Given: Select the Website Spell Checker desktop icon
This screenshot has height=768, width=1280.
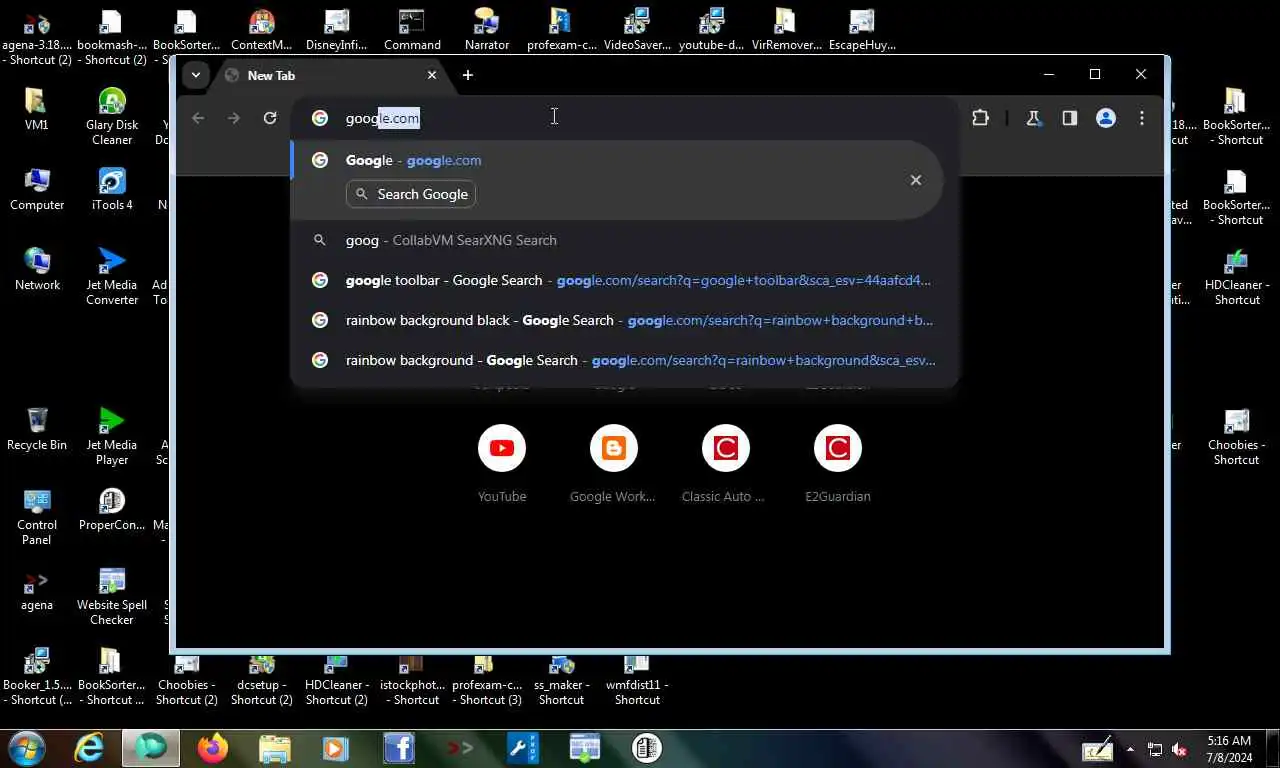Looking at the screenshot, I should click(112, 596).
